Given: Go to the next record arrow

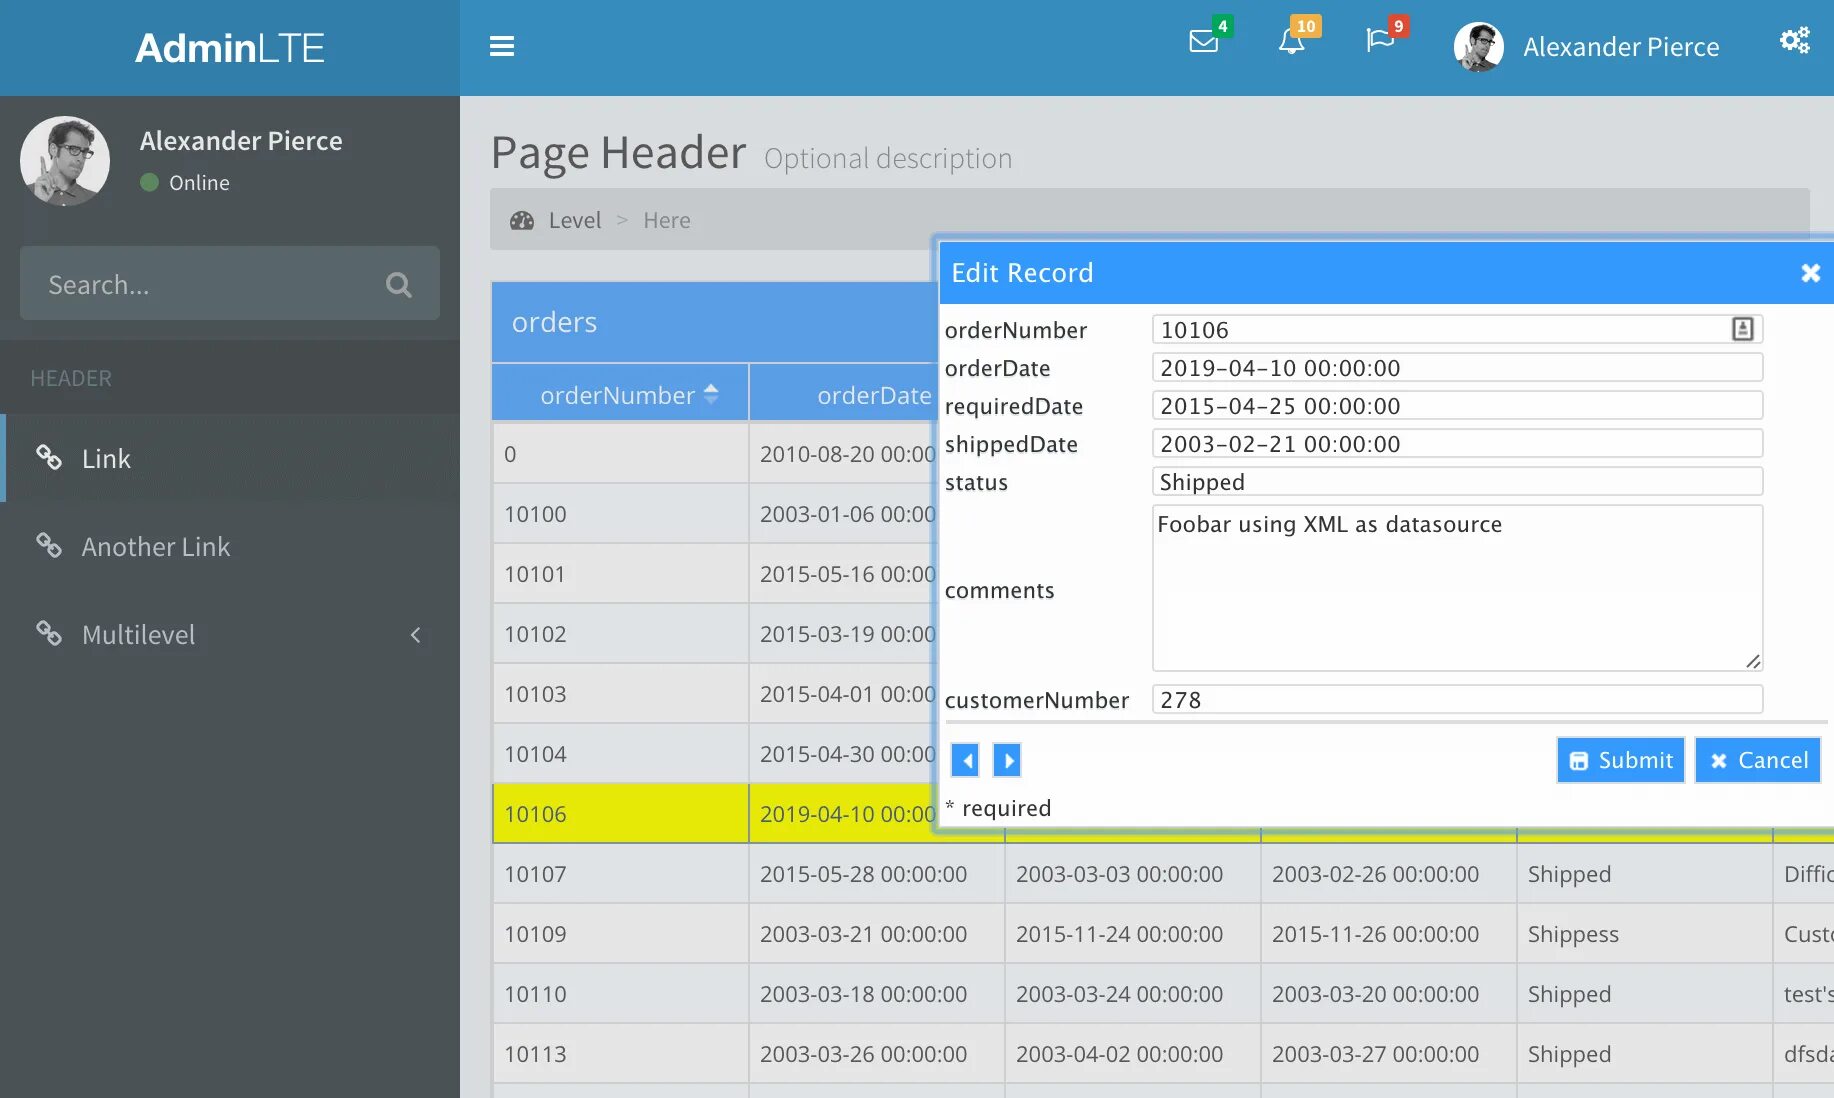Looking at the screenshot, I should (1007, 760).
